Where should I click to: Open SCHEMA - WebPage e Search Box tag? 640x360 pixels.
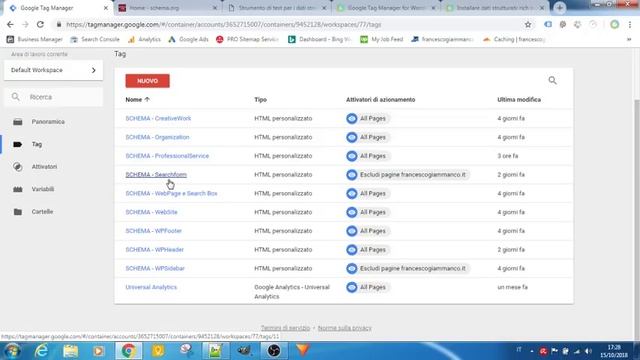(x=171, y=193)
